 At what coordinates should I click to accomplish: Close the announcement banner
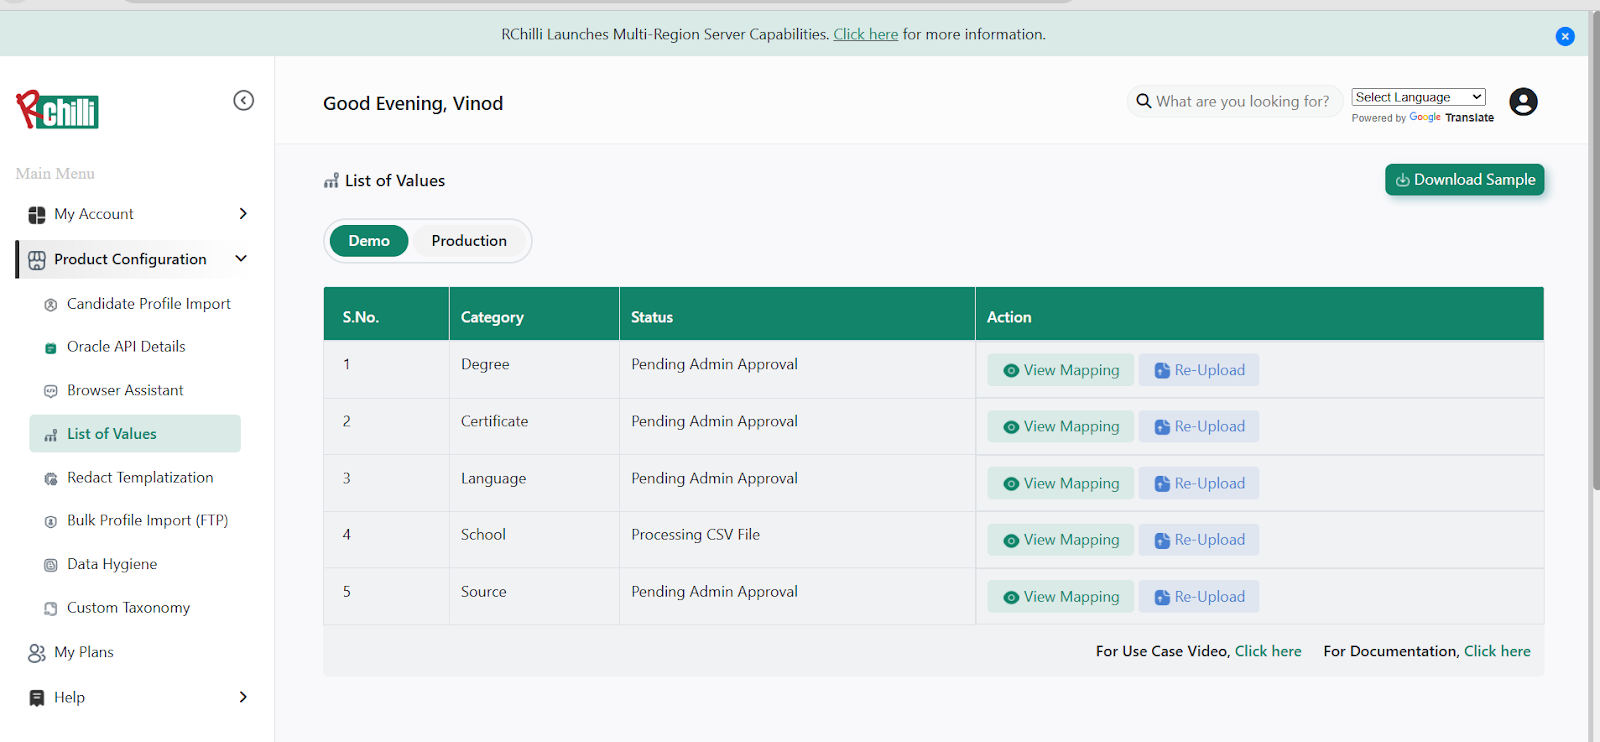tap(1565, 36)
